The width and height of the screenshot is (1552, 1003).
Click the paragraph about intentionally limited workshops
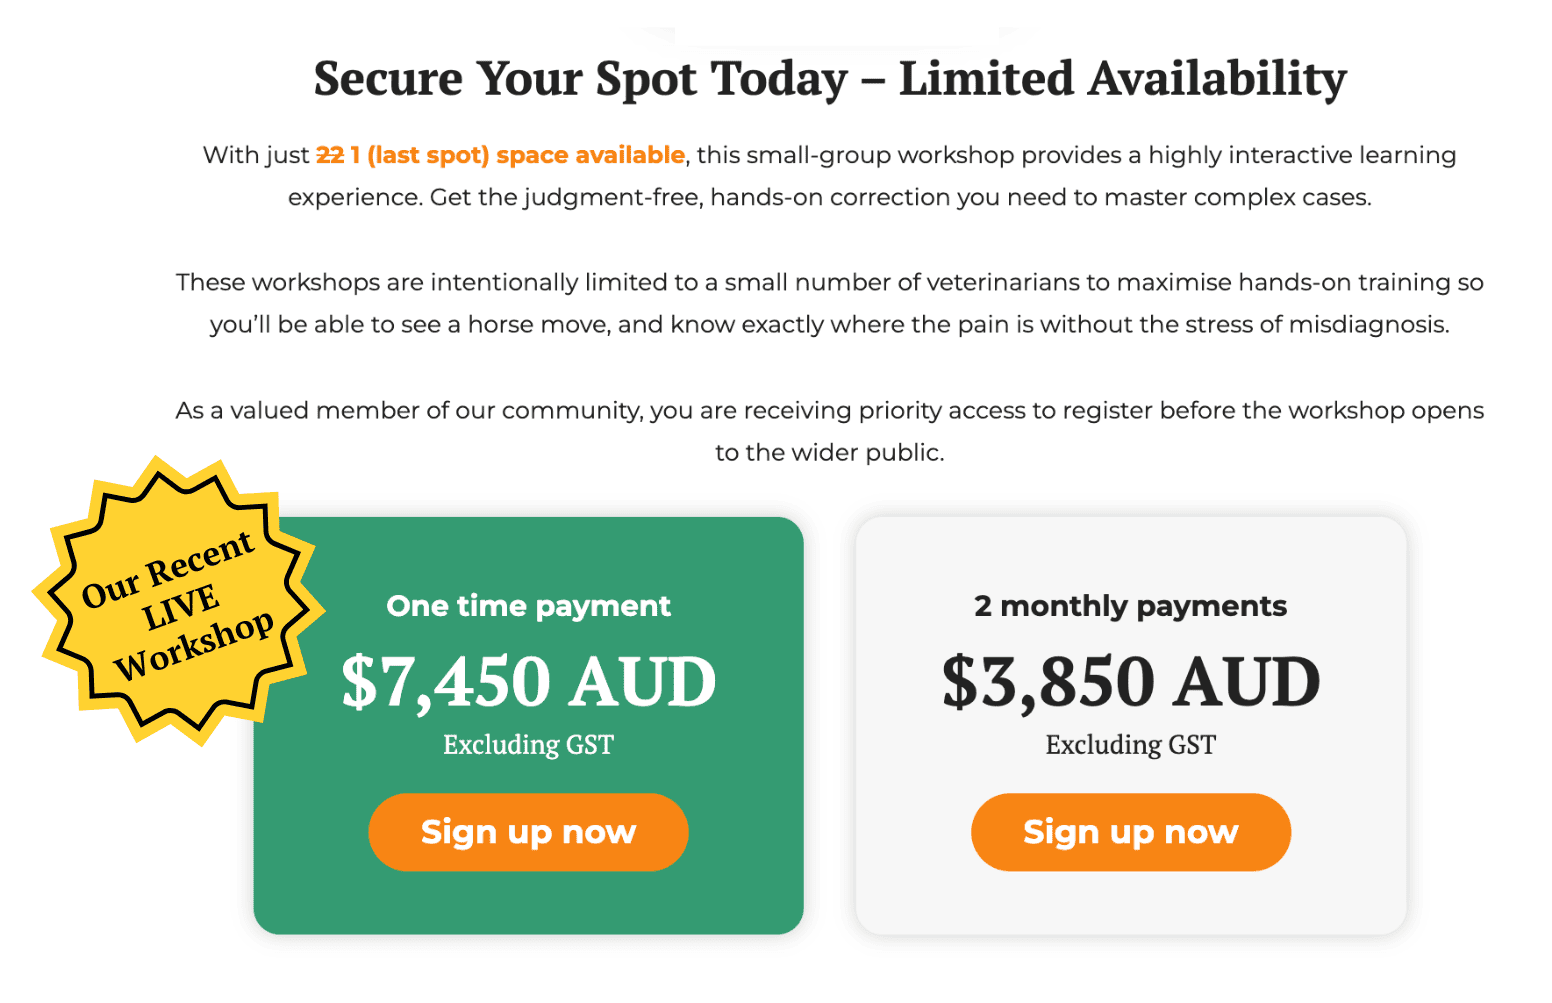pos(830,303)
